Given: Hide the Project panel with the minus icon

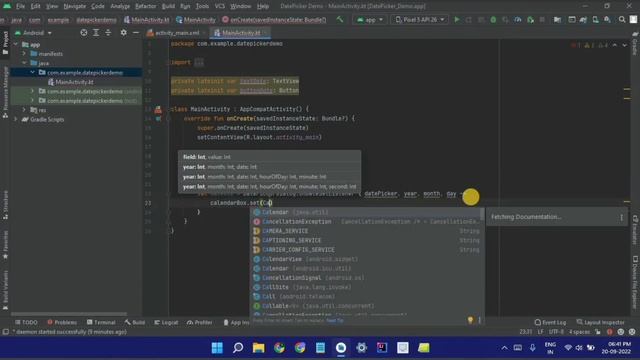Looking at the screenshot, I should [136, 33].
